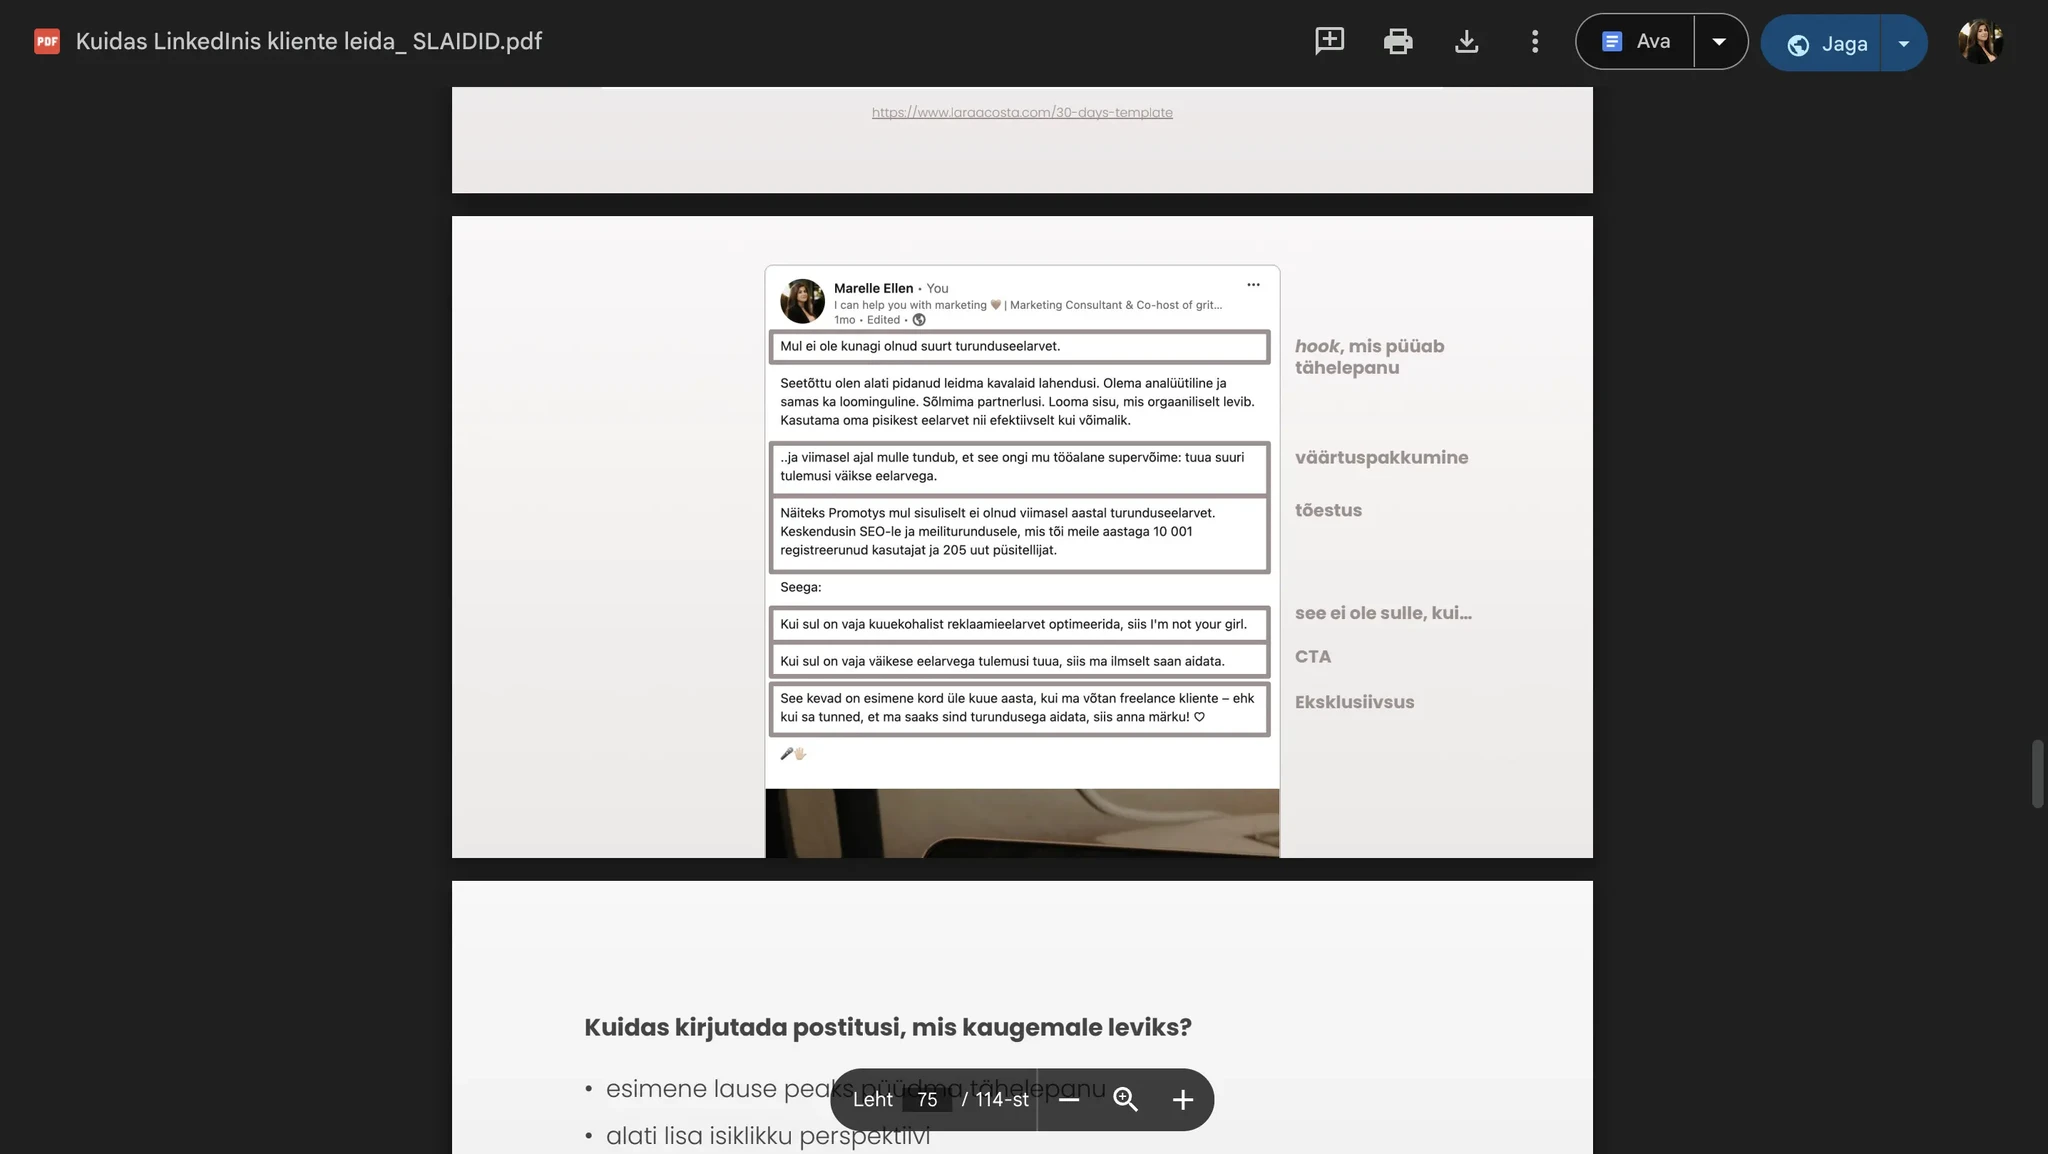
Task: Click the red PDF file icon
Action: click(x=47, y=41)
